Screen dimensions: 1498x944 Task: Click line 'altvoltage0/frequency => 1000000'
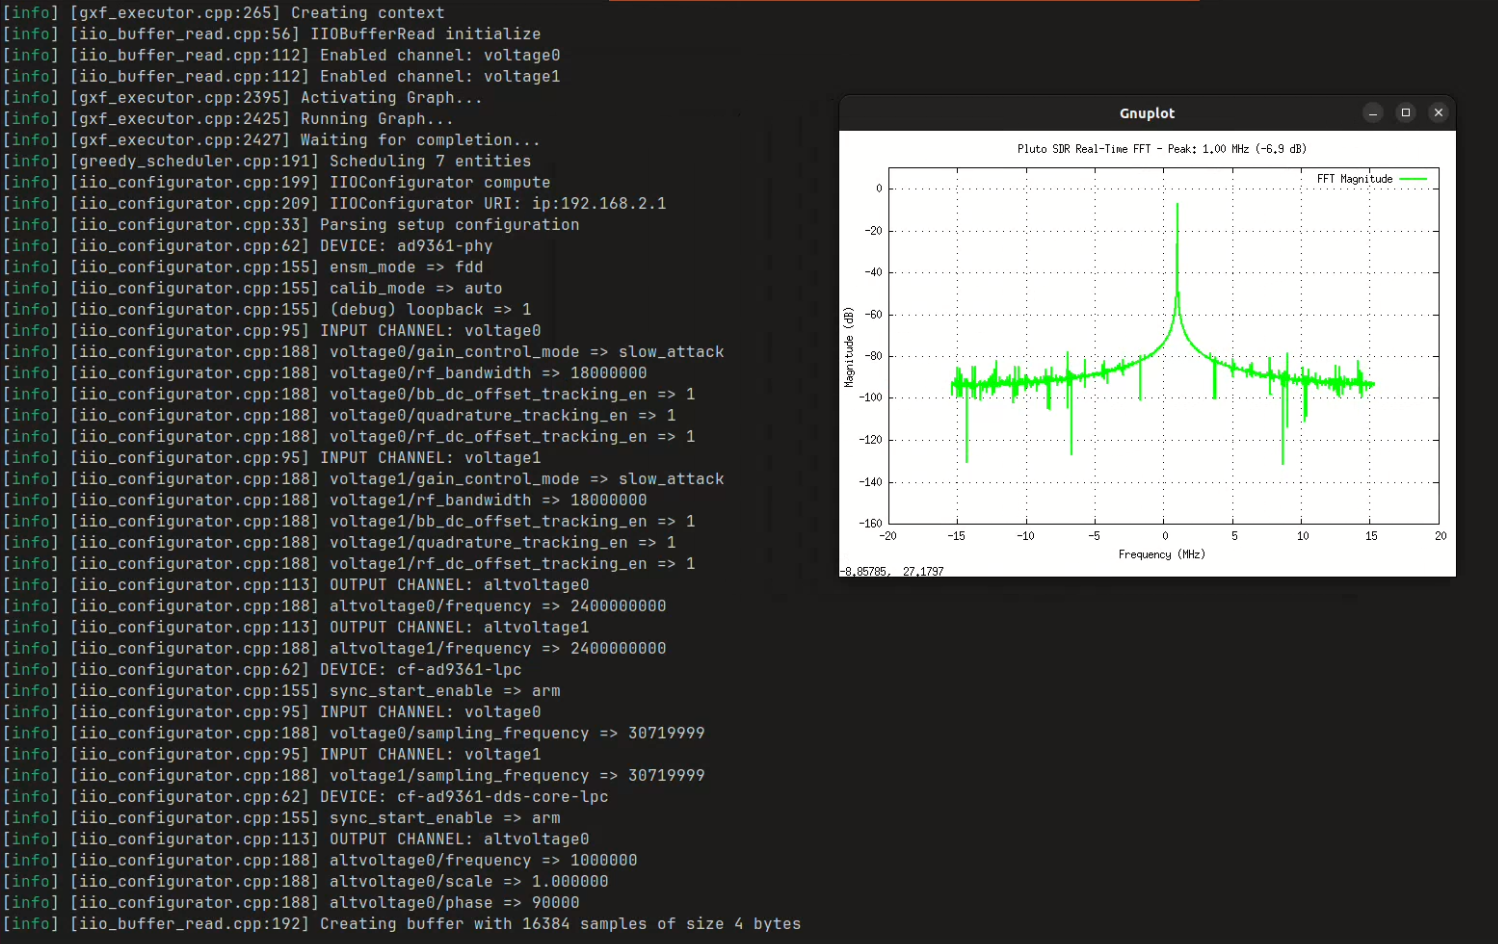[320, 860]
